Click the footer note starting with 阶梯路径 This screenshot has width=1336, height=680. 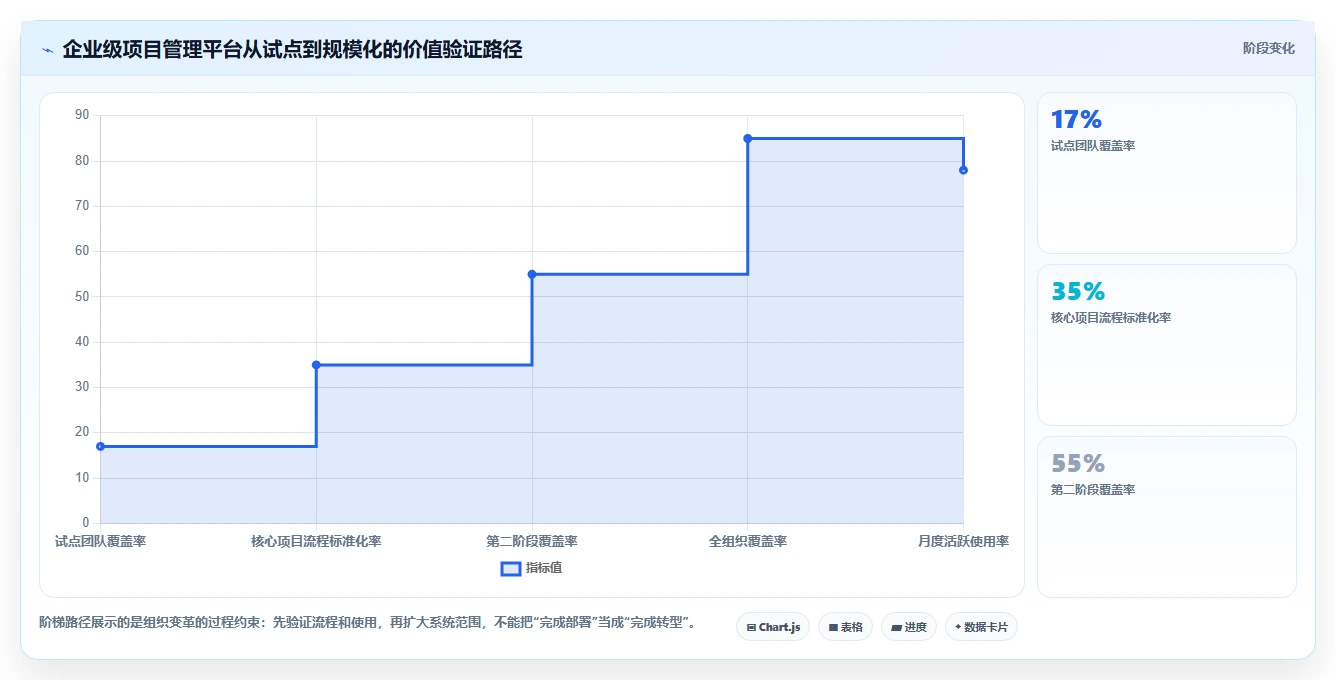[x=367, y=622]
